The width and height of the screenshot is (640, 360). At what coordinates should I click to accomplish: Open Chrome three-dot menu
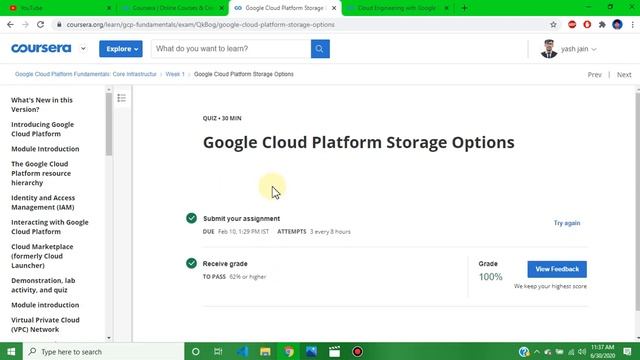tap(632, 24)
